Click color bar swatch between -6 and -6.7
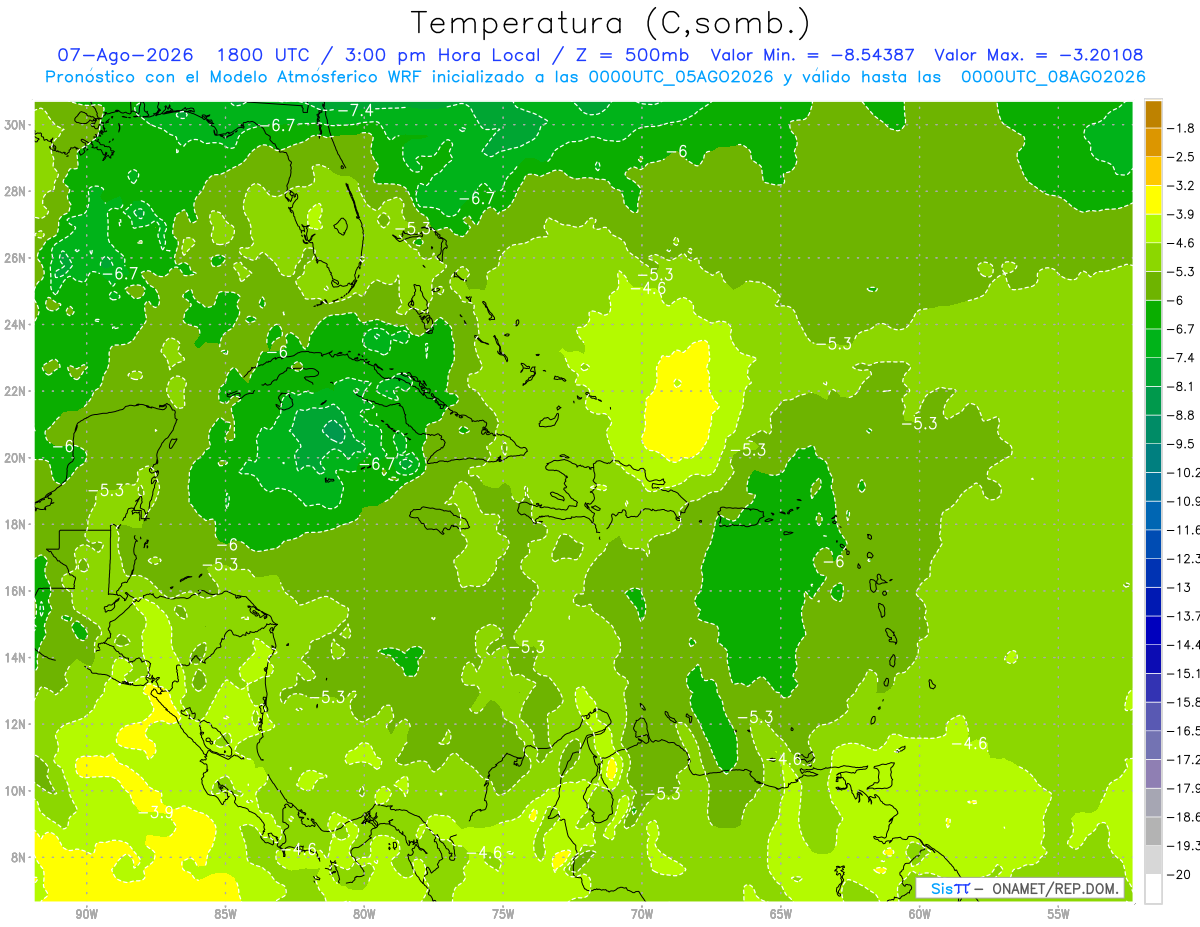The width and height of the screenshot is (1200, 927). point(1153,314)
